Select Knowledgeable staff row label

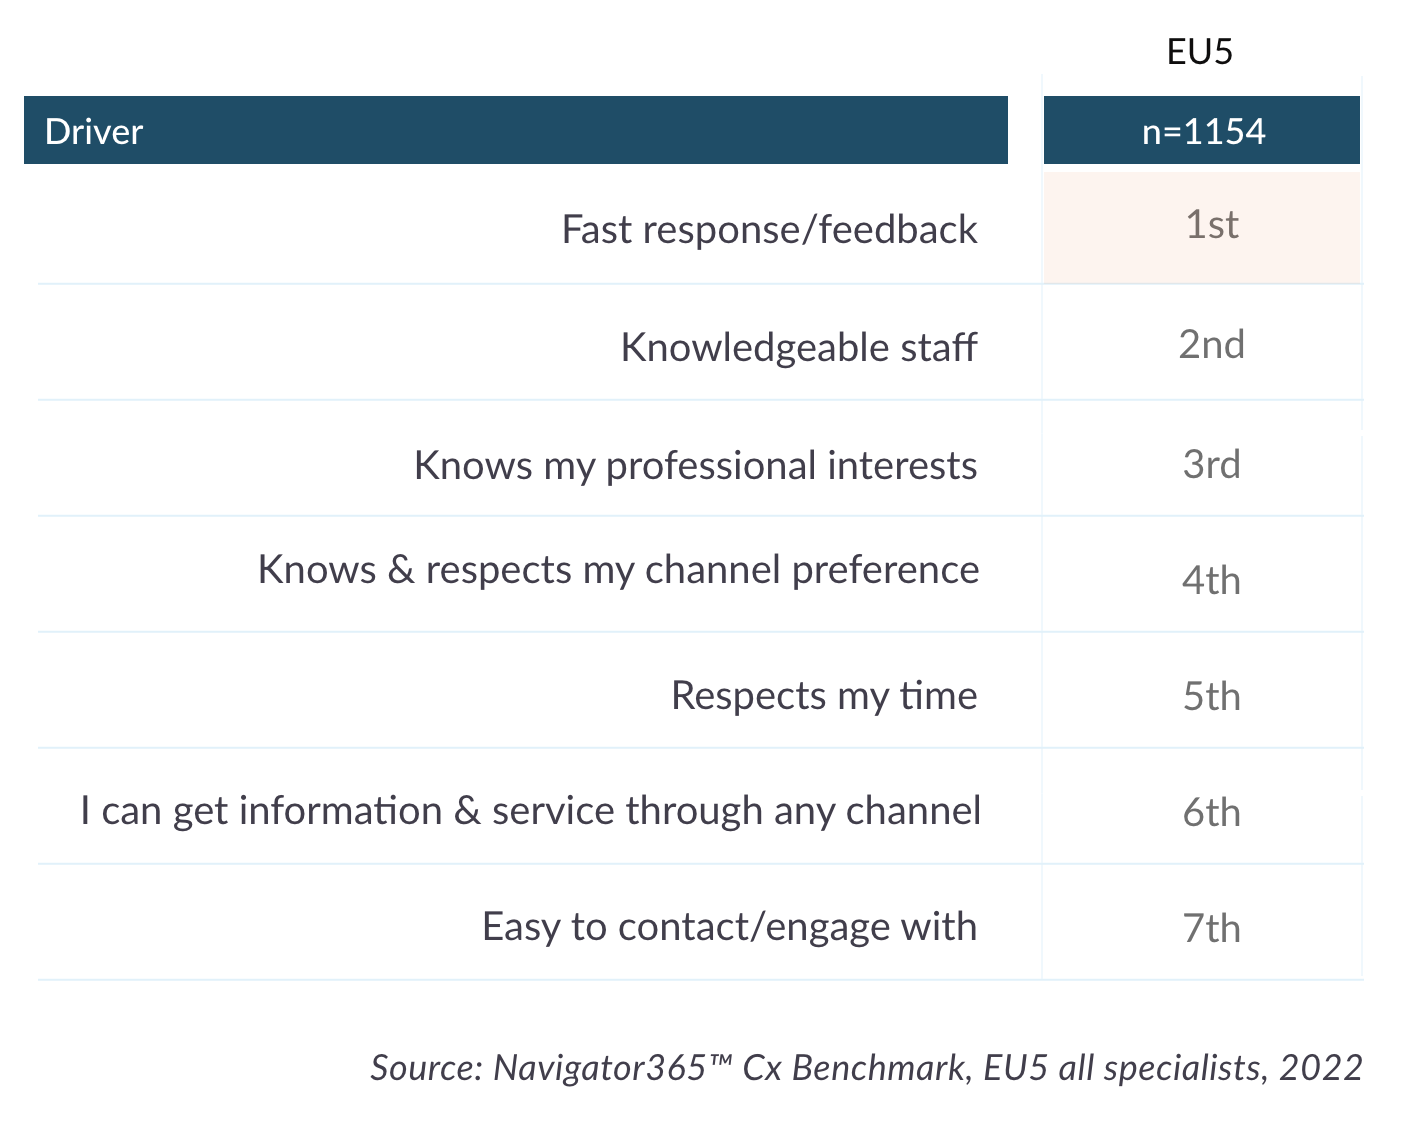tap(798, 348)
